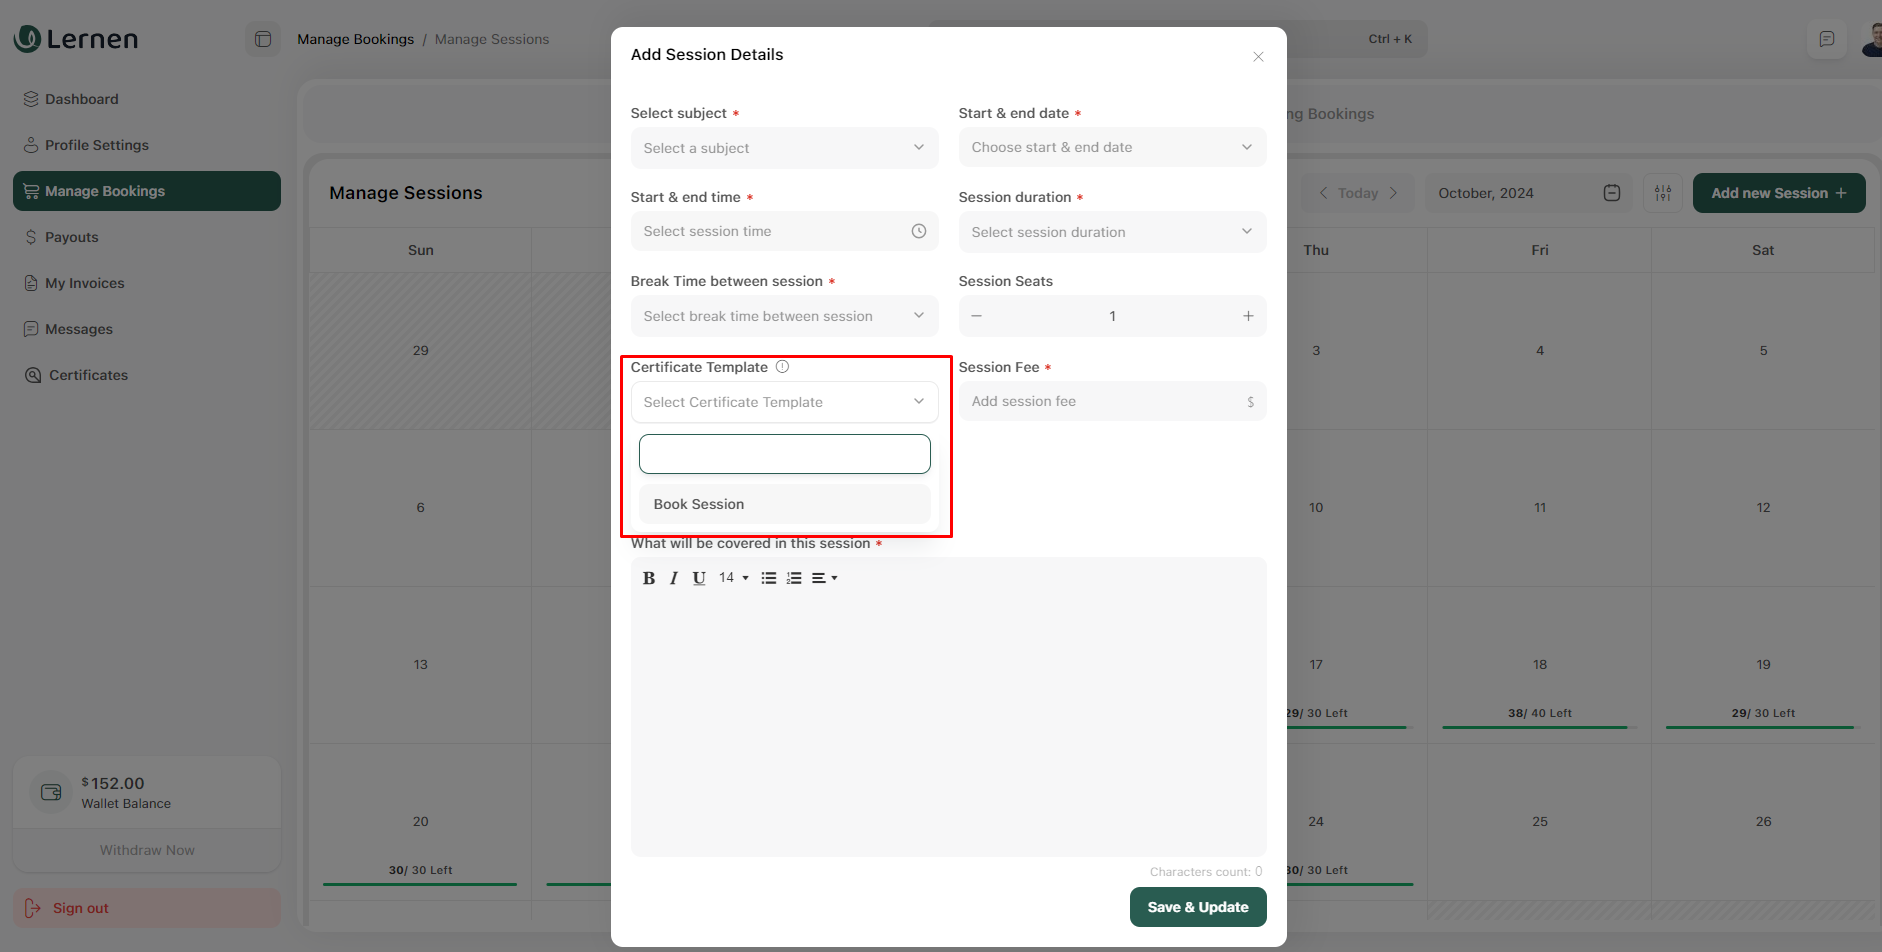This screenshot has width=1882, height=952.
Task: Increase session seats with plus button
Action: (1248, 316)
